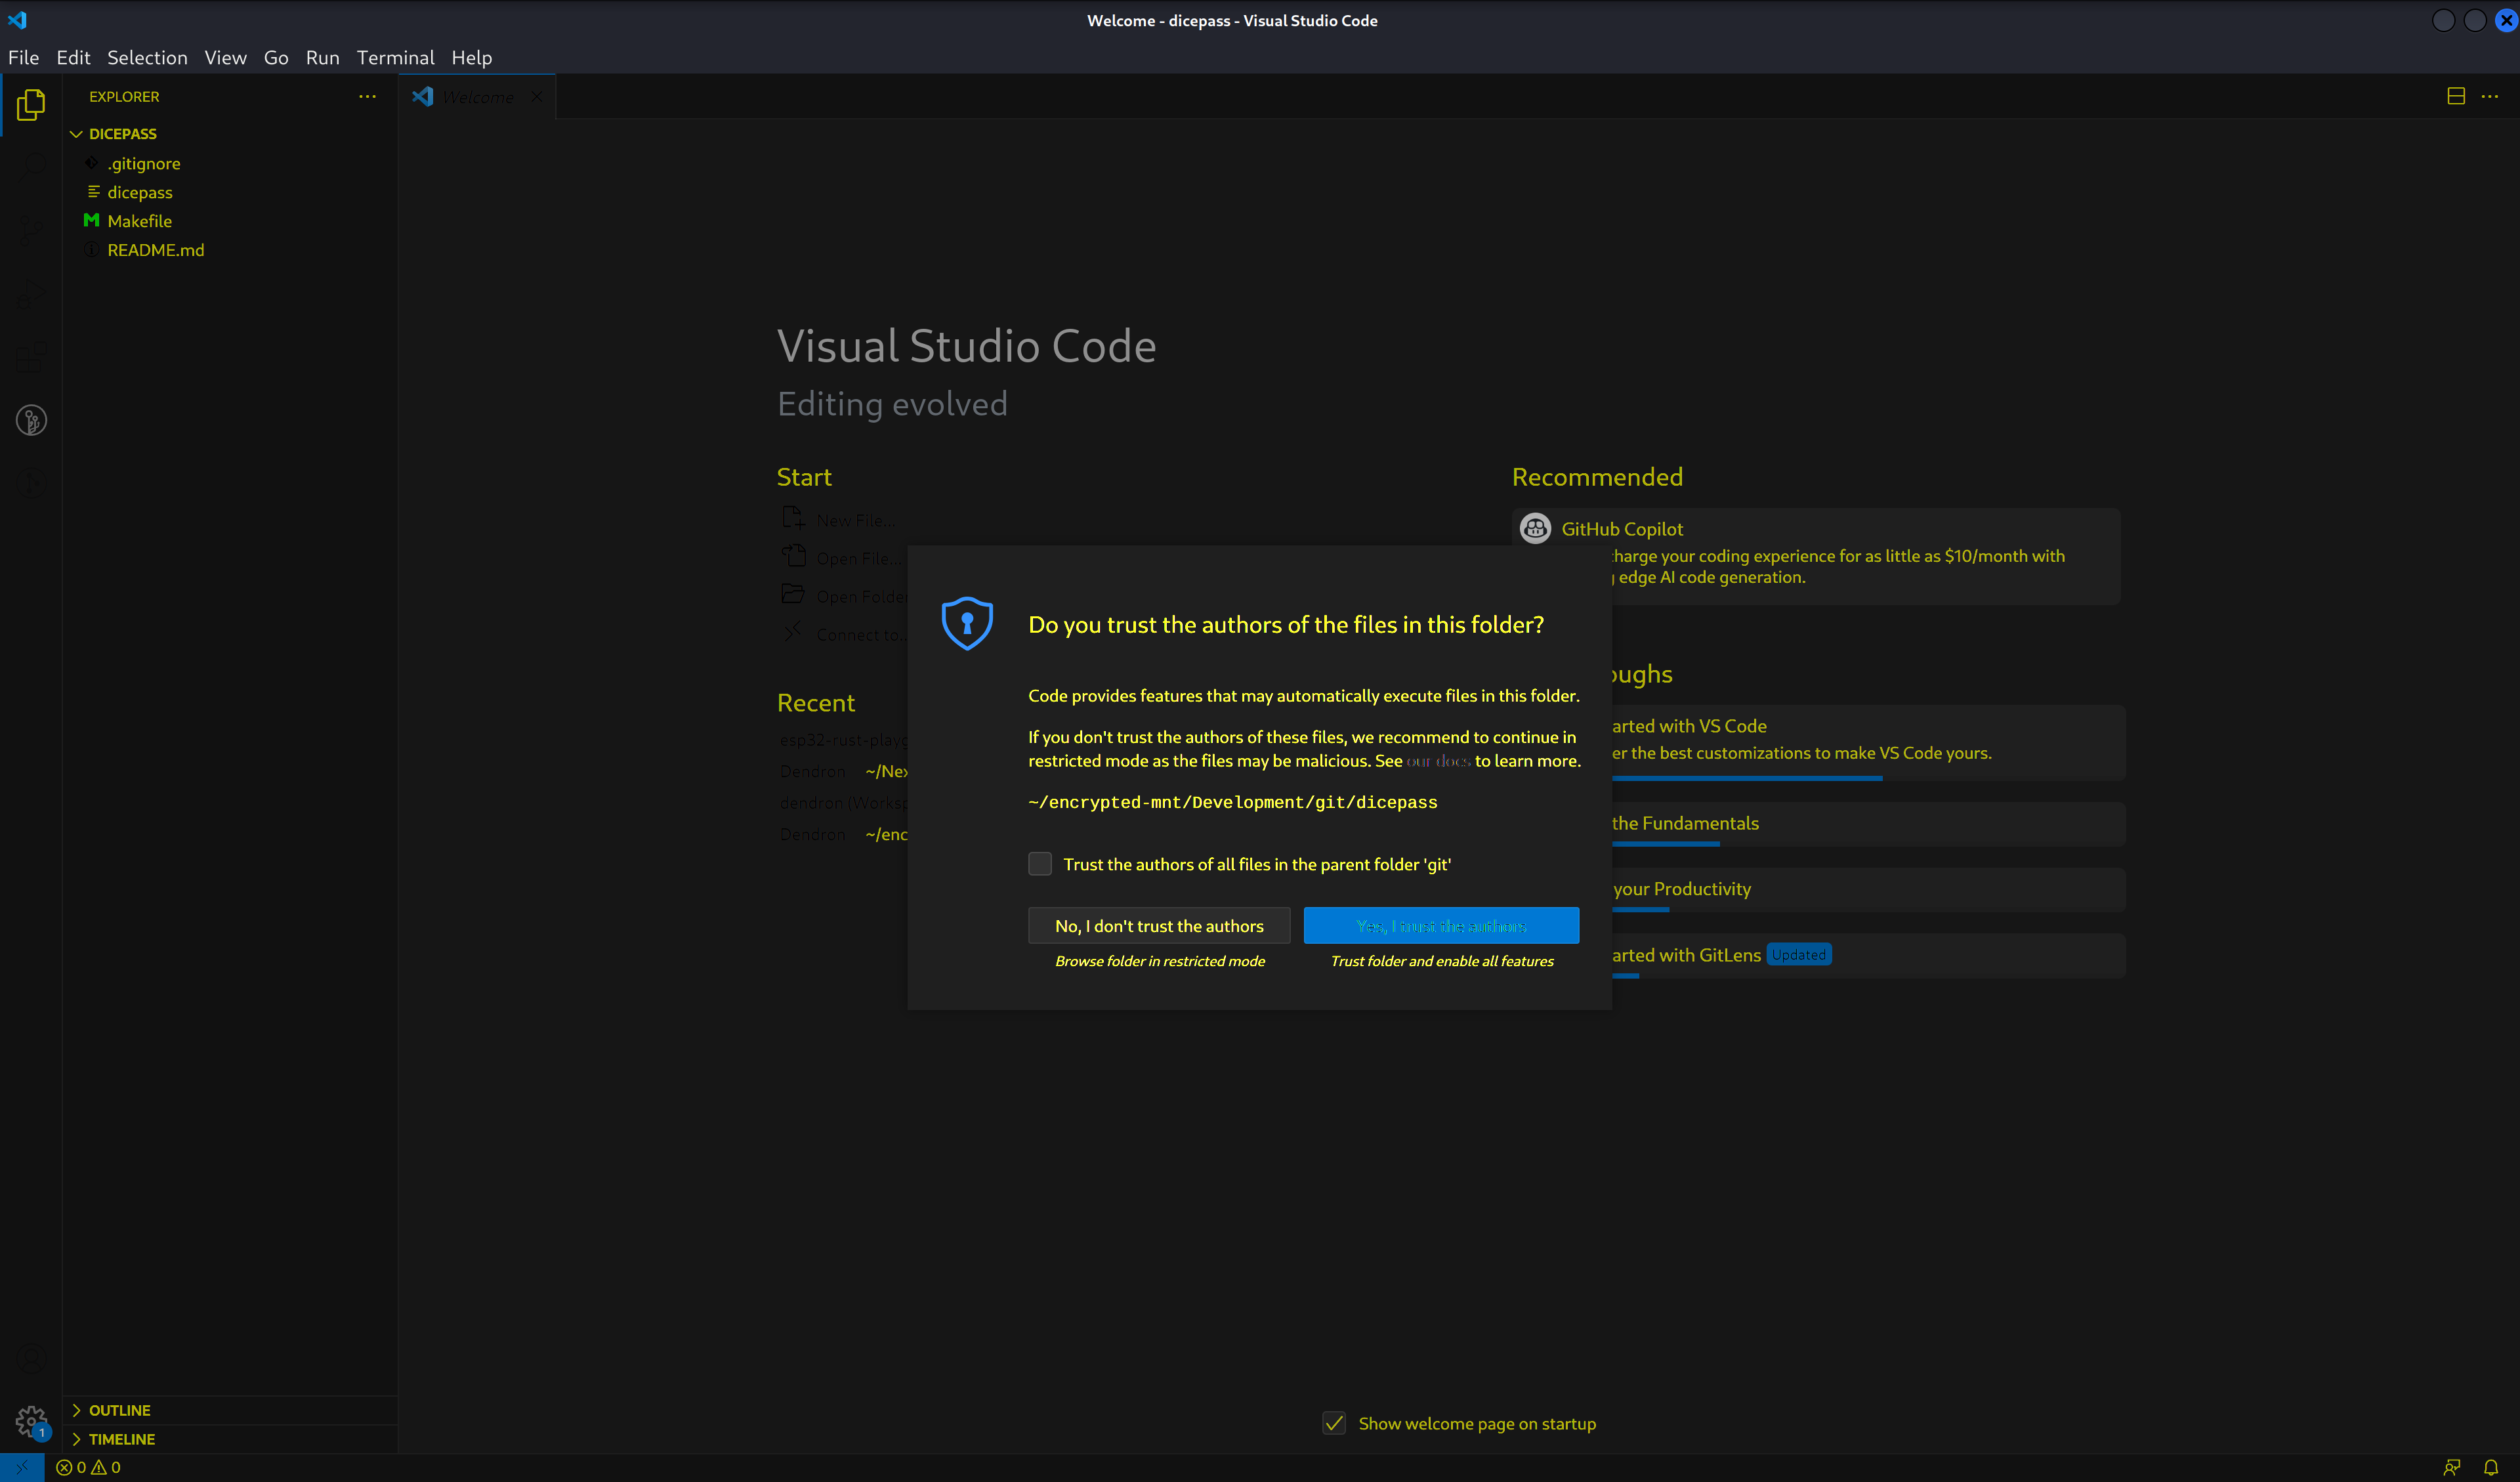Switch to the Welcome tab
This screenshot has height=1482, width=2520.
click(477, 96)
